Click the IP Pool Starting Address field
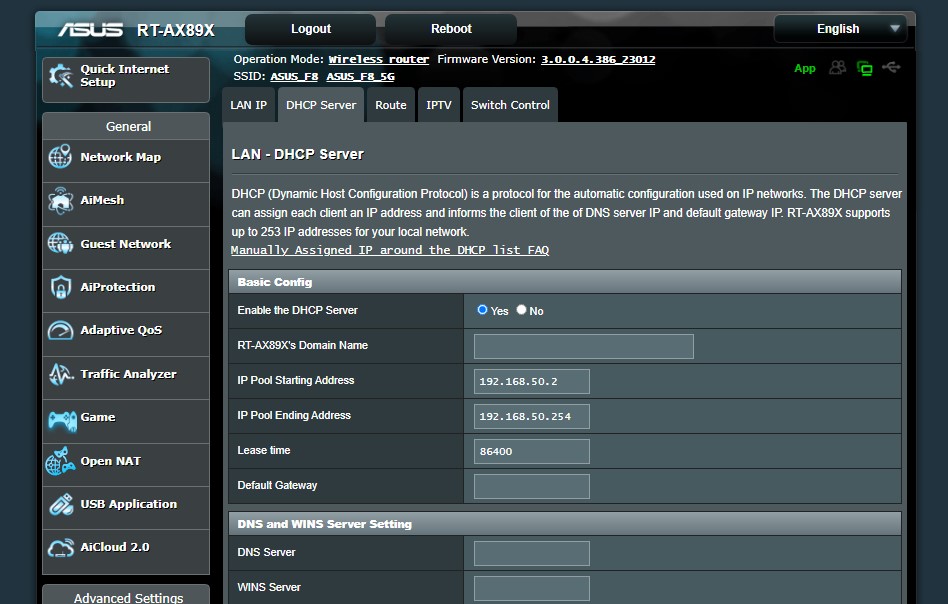 tap(531, 382)
